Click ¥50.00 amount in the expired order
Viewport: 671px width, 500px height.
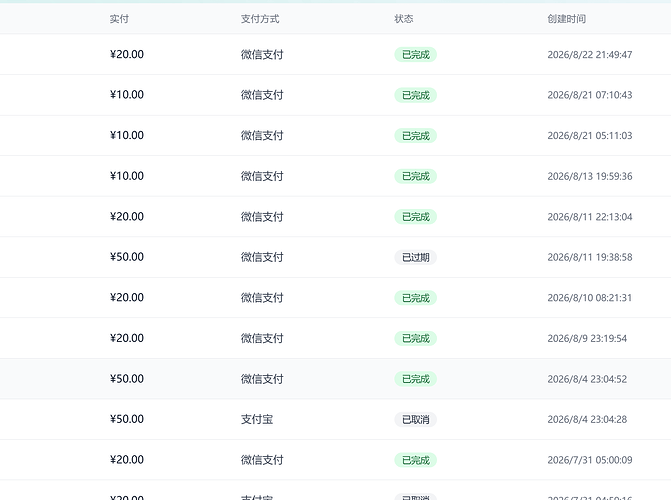(127, 257)
